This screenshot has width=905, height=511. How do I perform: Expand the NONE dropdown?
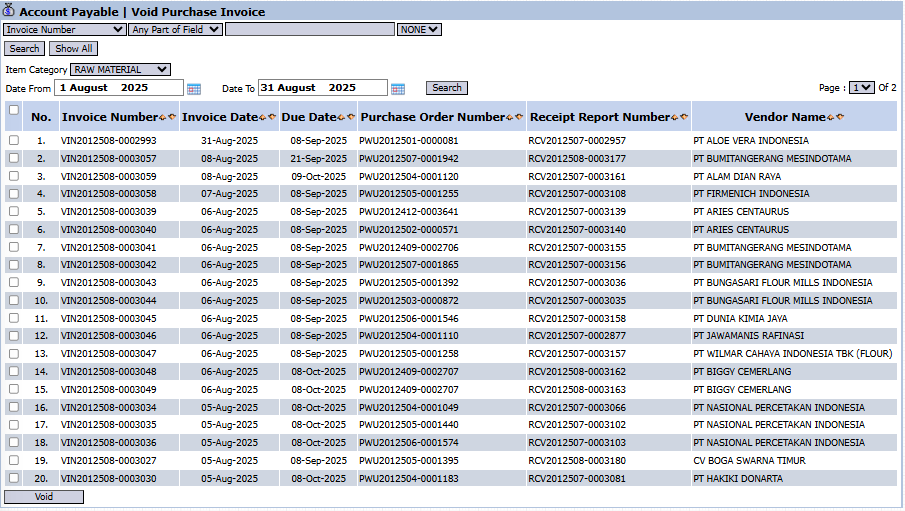tap(419, 30)
